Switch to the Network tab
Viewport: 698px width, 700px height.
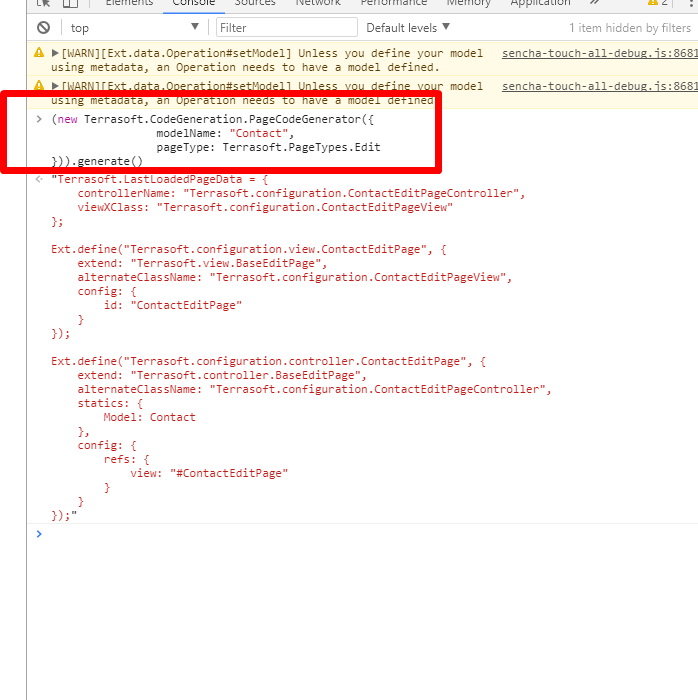point(318,3)
